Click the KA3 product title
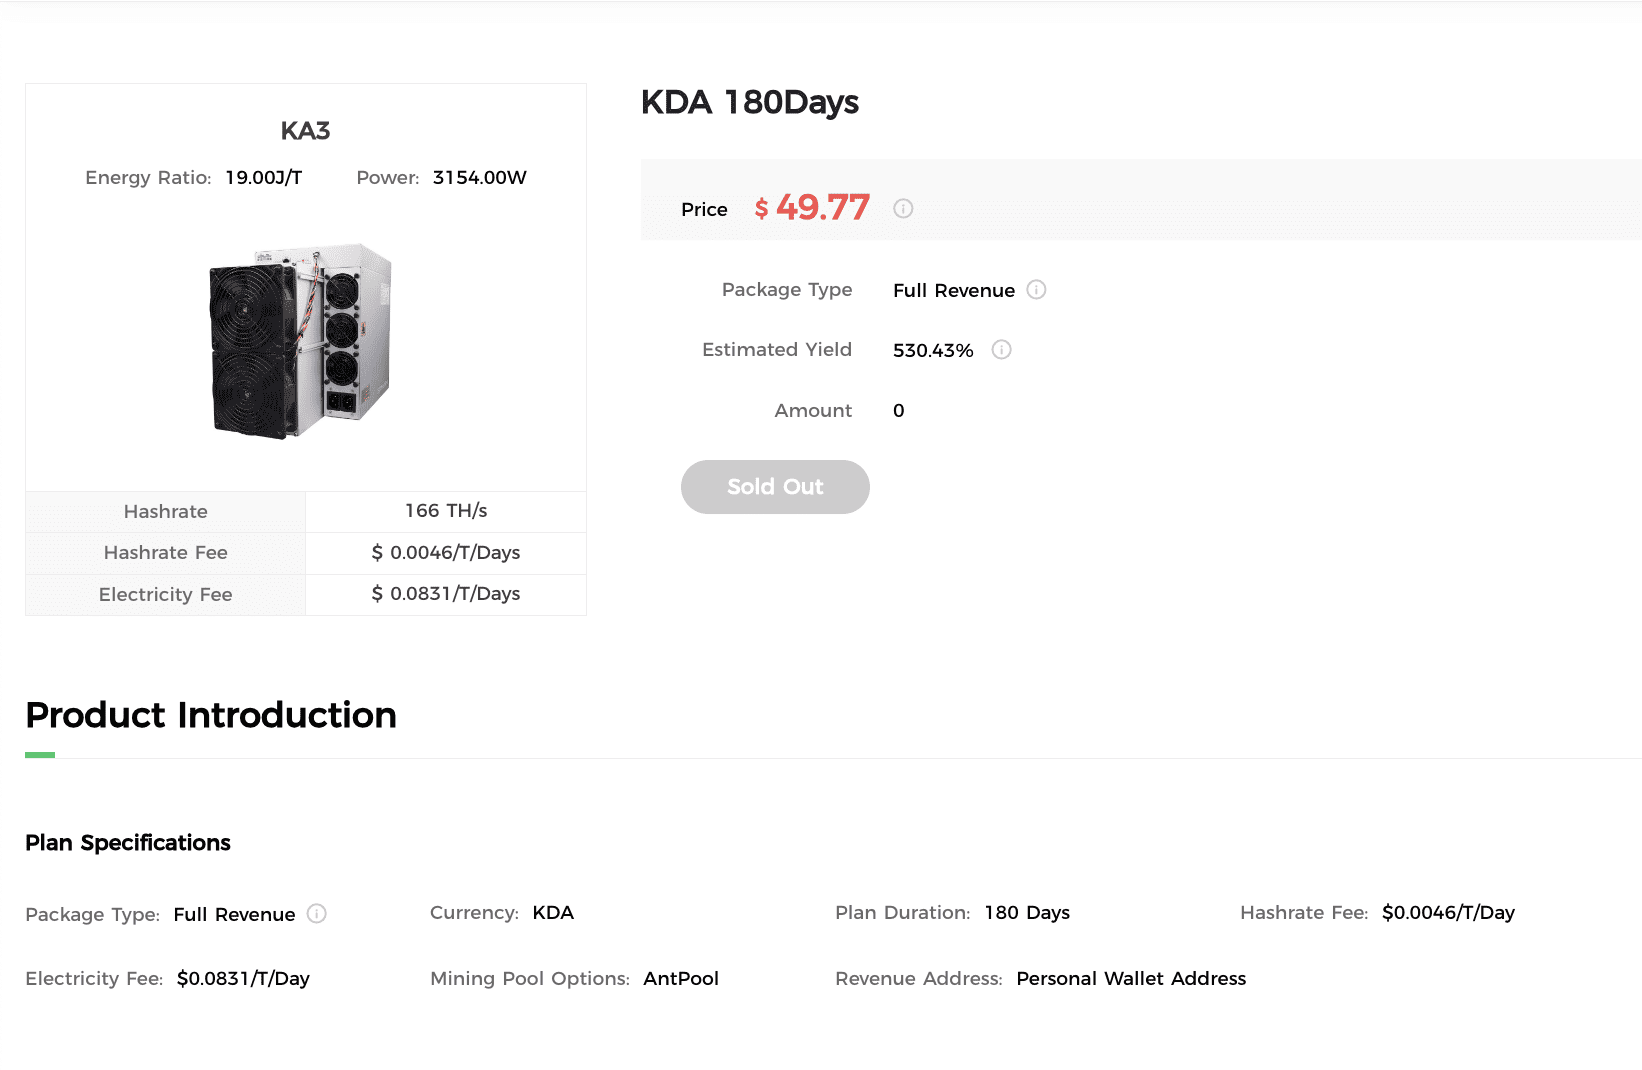Screen dimensions: 1642x1070 coord(305,131)
